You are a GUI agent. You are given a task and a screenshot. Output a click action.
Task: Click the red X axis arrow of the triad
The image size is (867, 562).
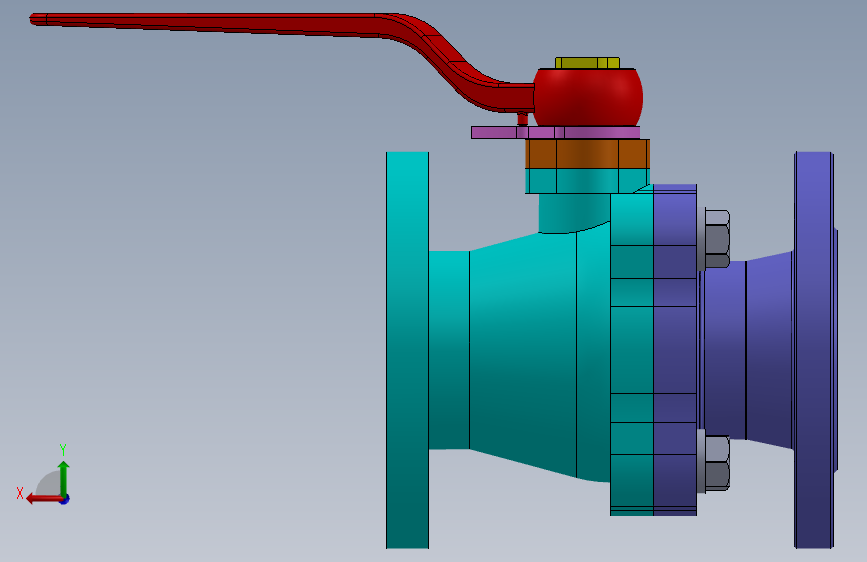point(44,499)
